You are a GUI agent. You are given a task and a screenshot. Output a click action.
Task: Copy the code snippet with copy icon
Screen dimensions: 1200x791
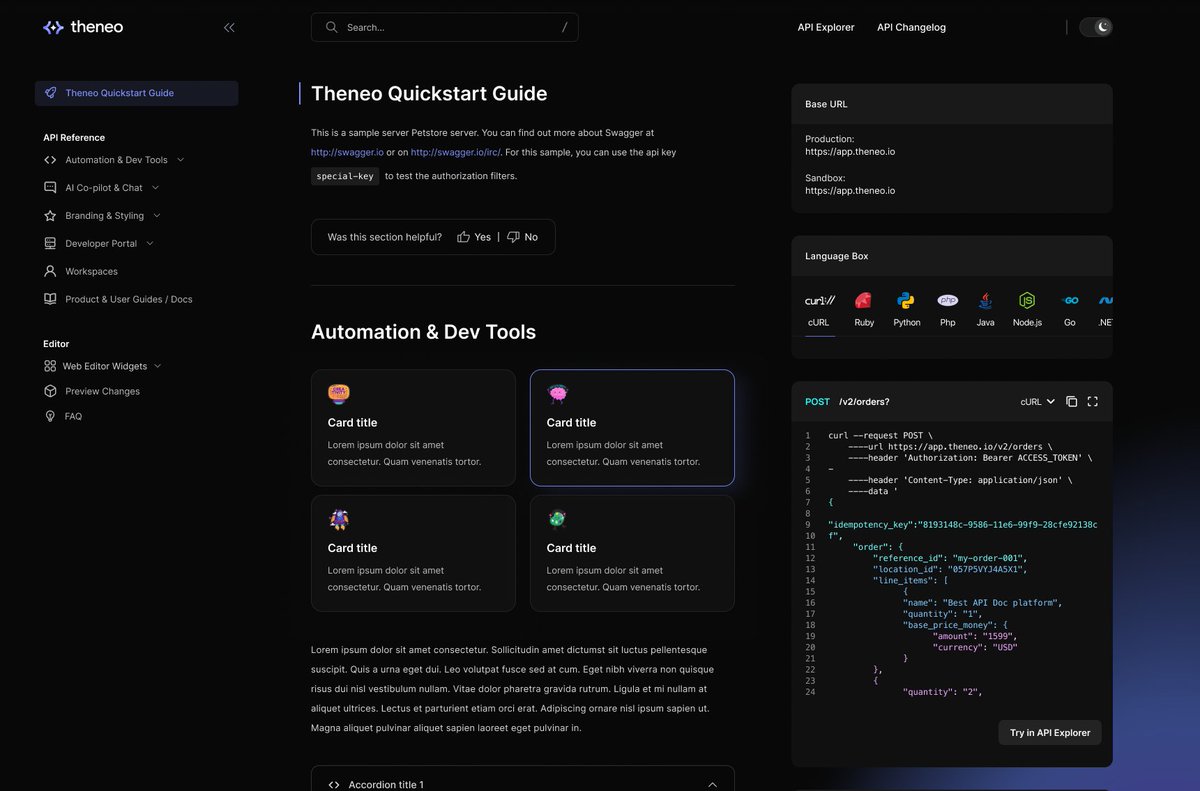1071,402
